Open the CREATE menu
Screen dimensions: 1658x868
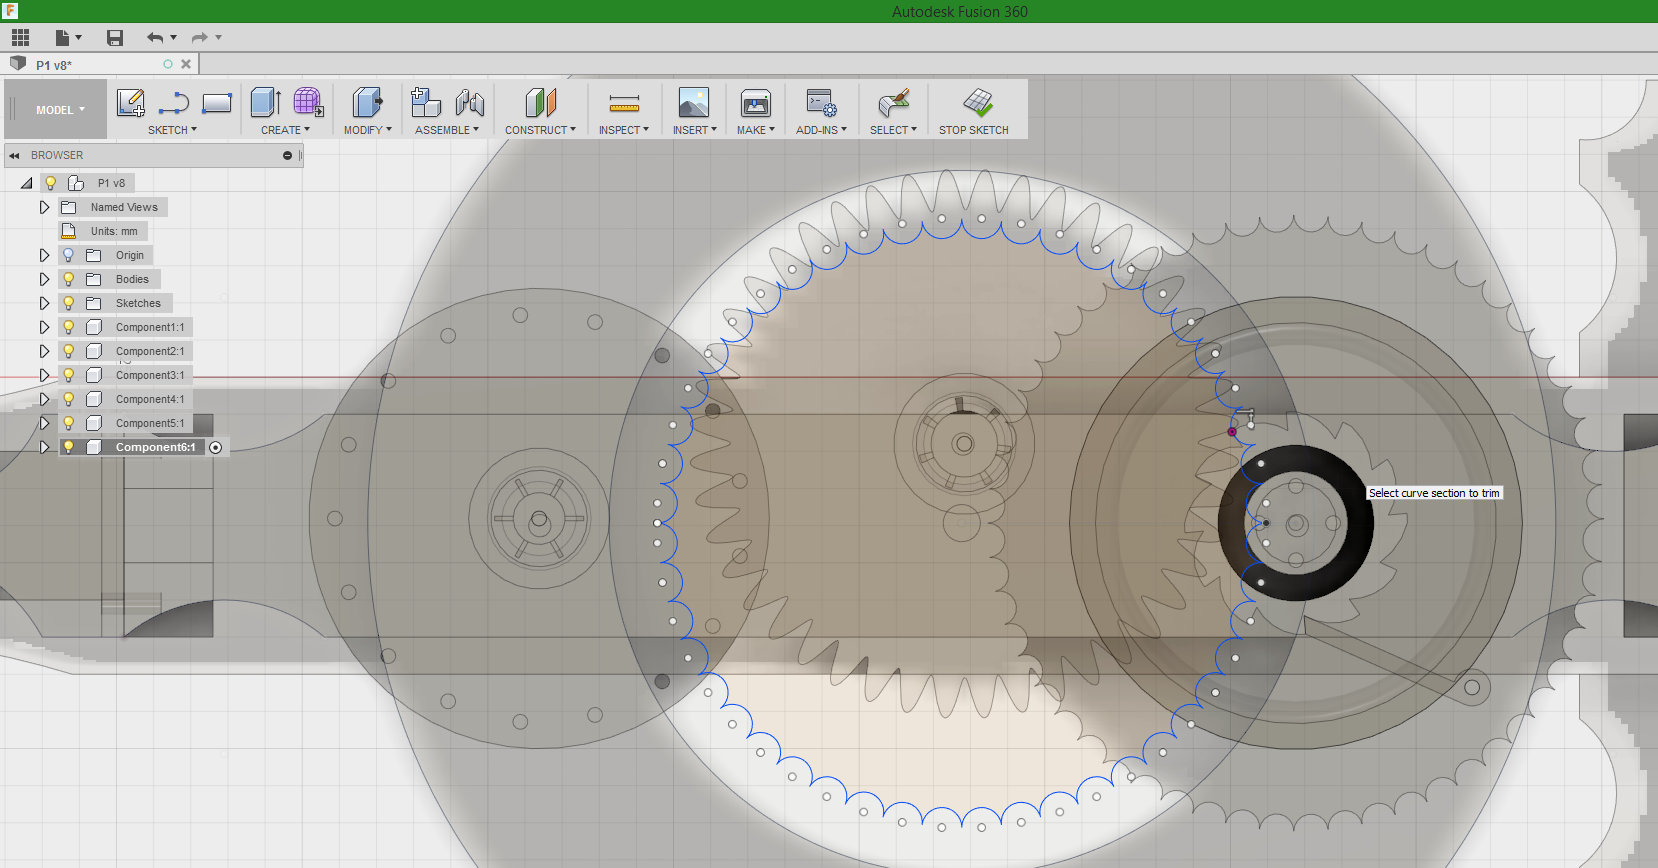[x=285, y=130]
